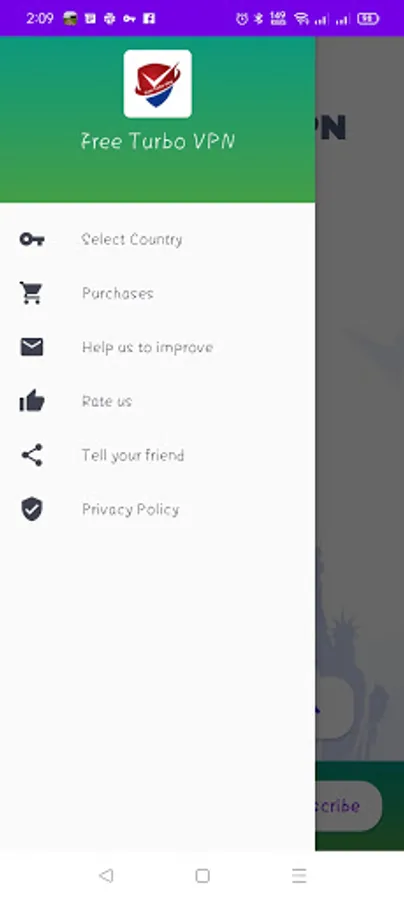Tap the Facebook notification icon in status bar

(149, 18)
